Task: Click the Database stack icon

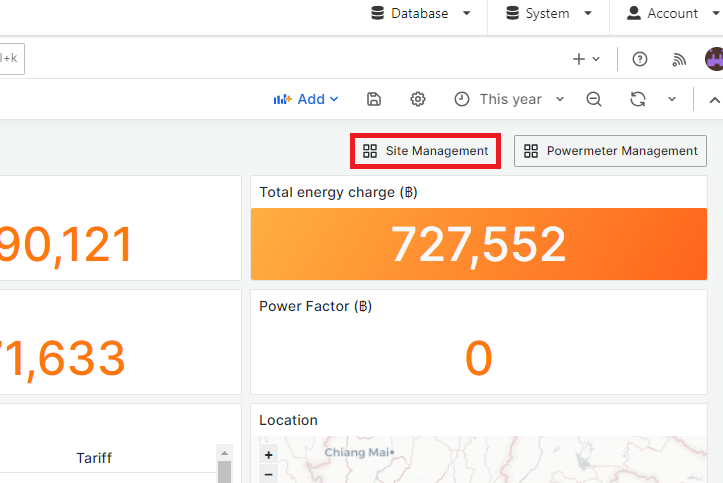Action: click(378, 13)
